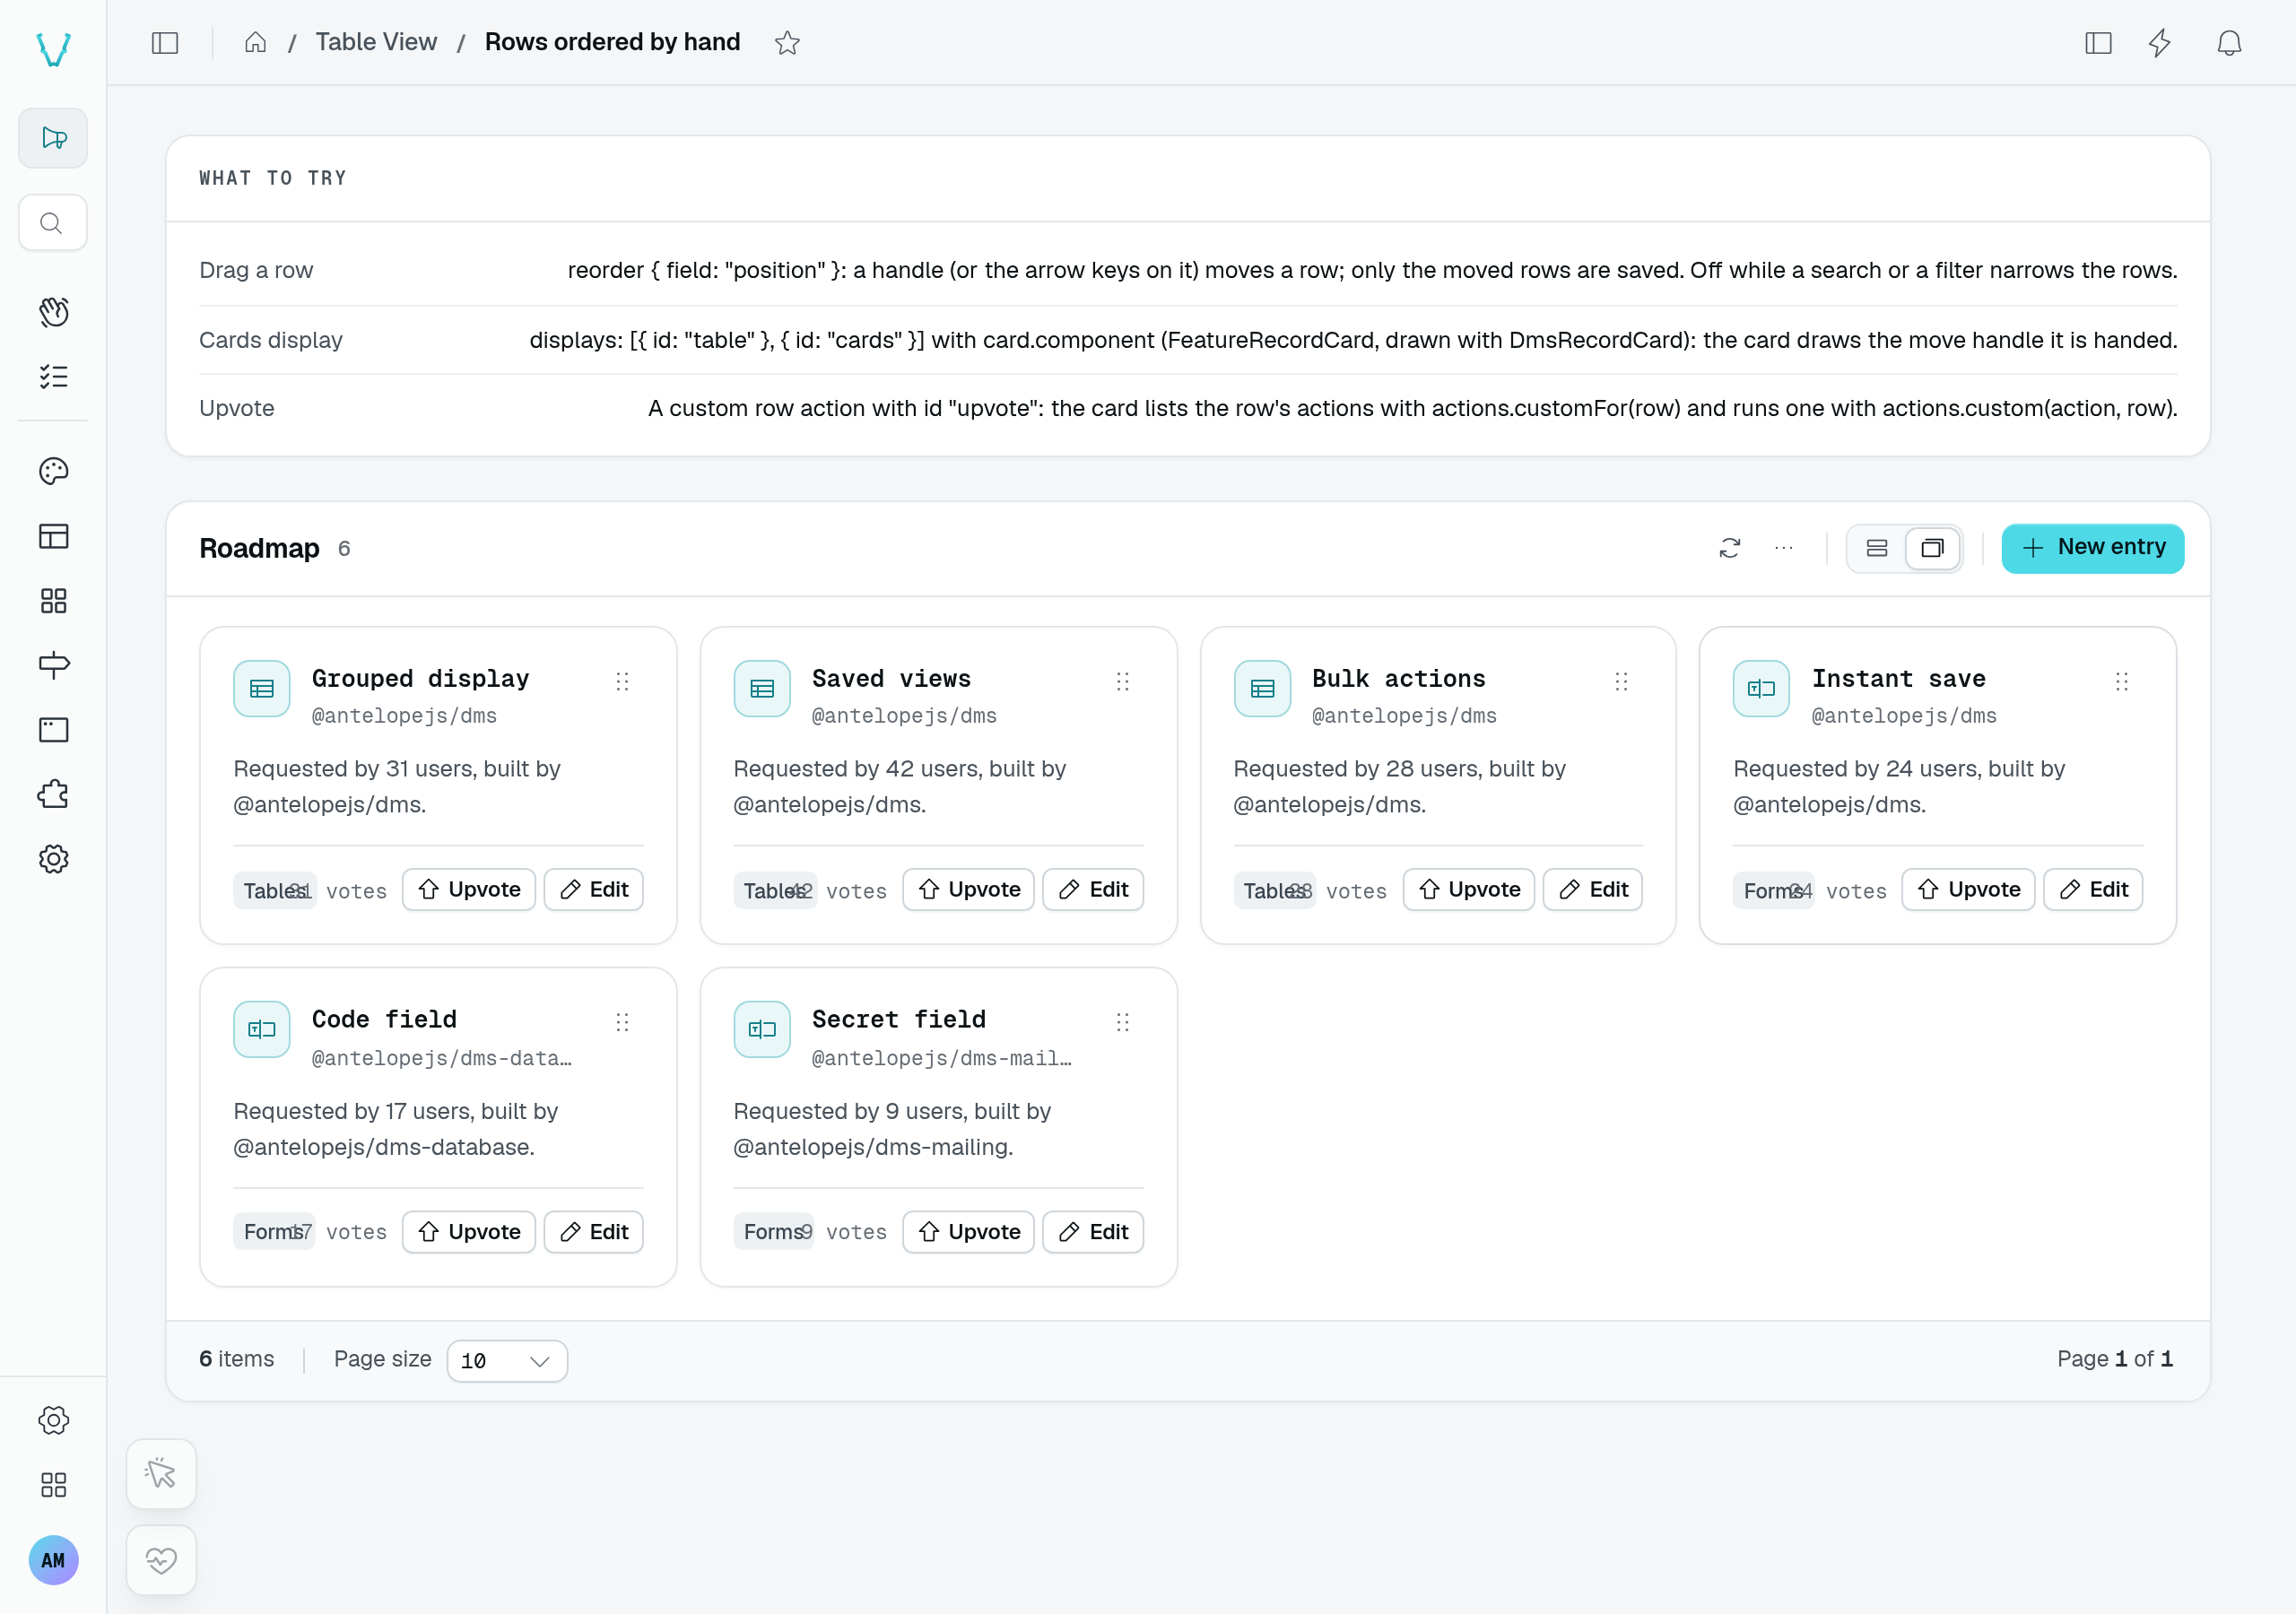This screenshot has height=1614, width=2296.
Task: Click the "Cards display" label
Action: tap(271, 340)
